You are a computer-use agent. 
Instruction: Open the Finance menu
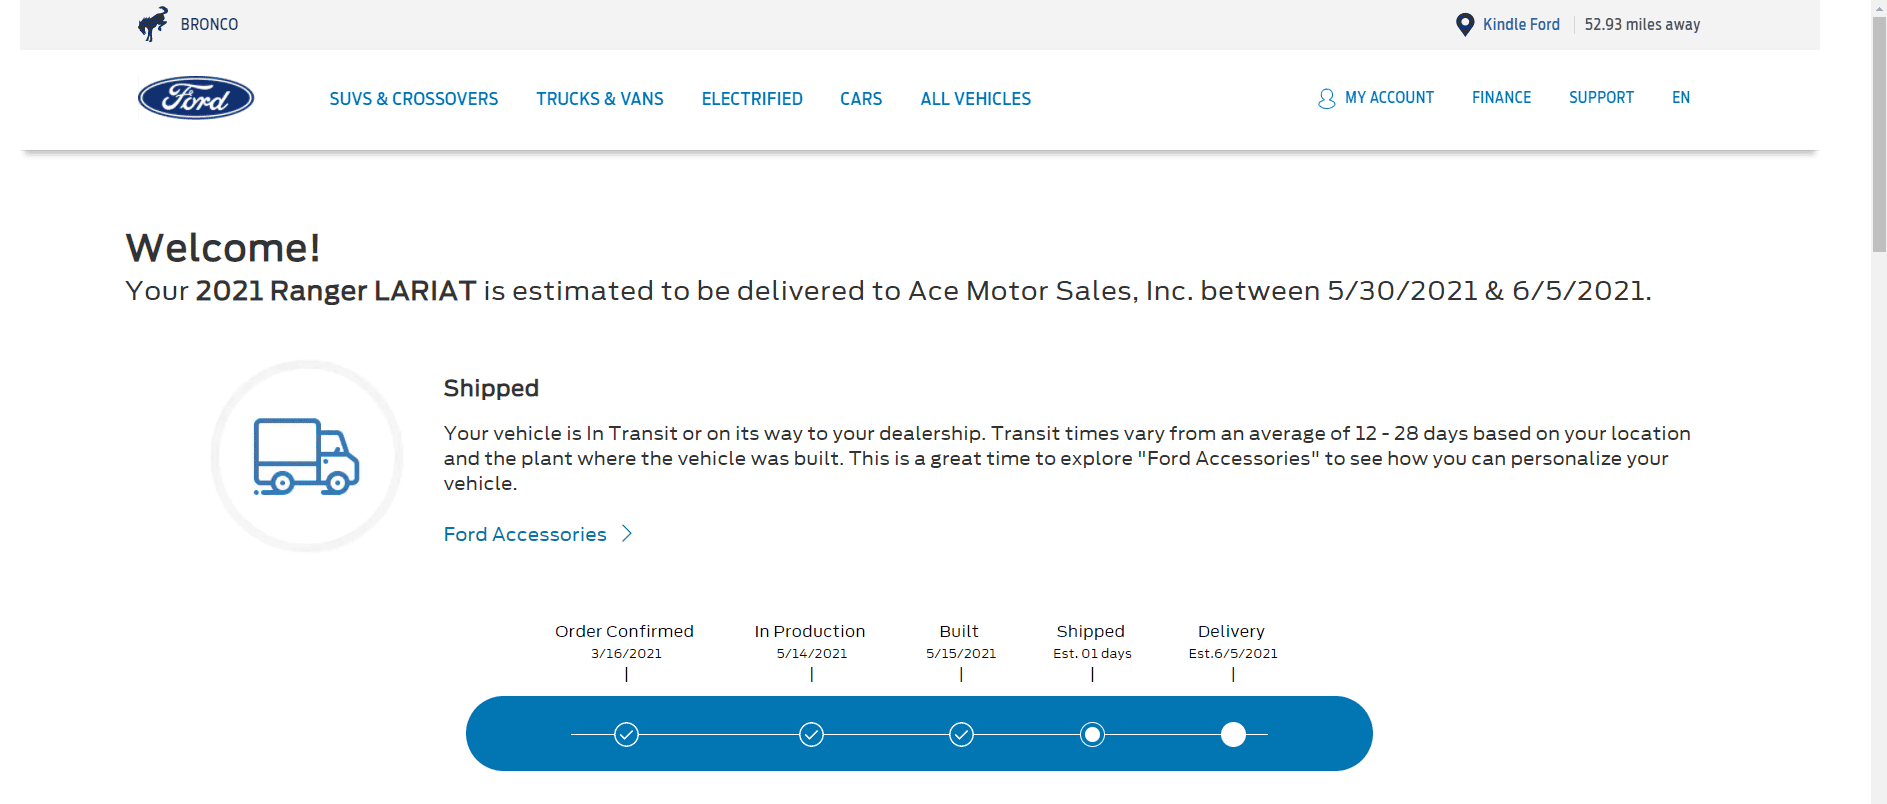1501,98
